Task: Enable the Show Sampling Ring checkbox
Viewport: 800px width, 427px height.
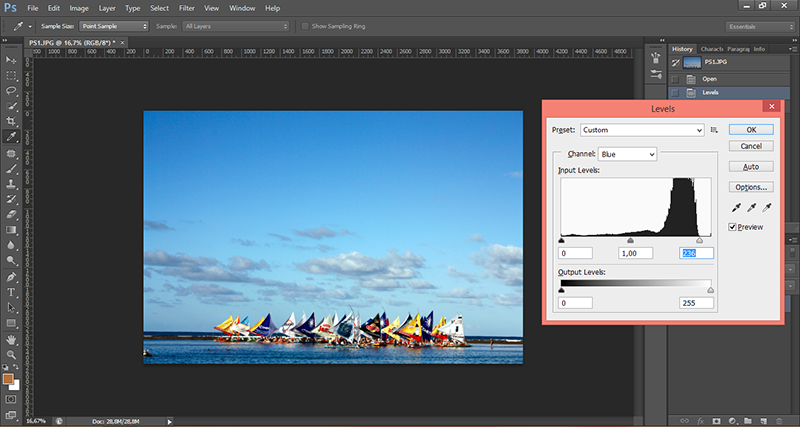Action: pyautogui.click(x=304, y=26)
